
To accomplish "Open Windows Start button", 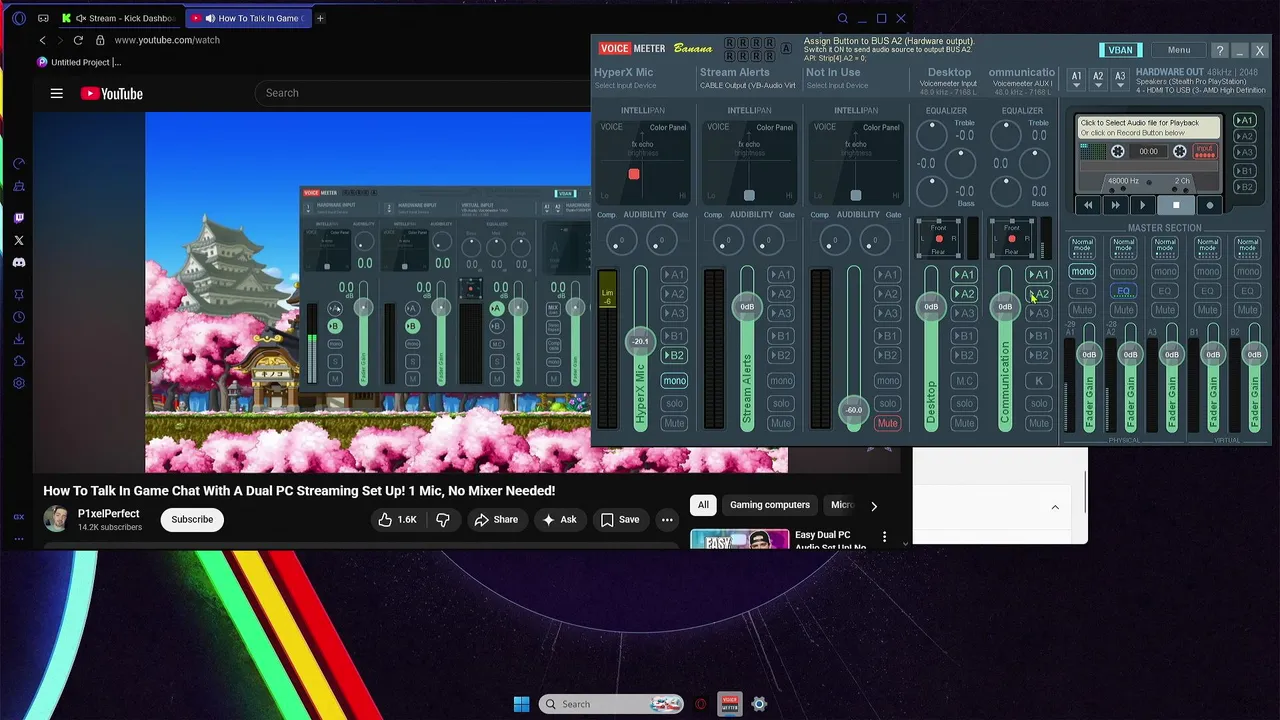I will click(x=521, y=704).
